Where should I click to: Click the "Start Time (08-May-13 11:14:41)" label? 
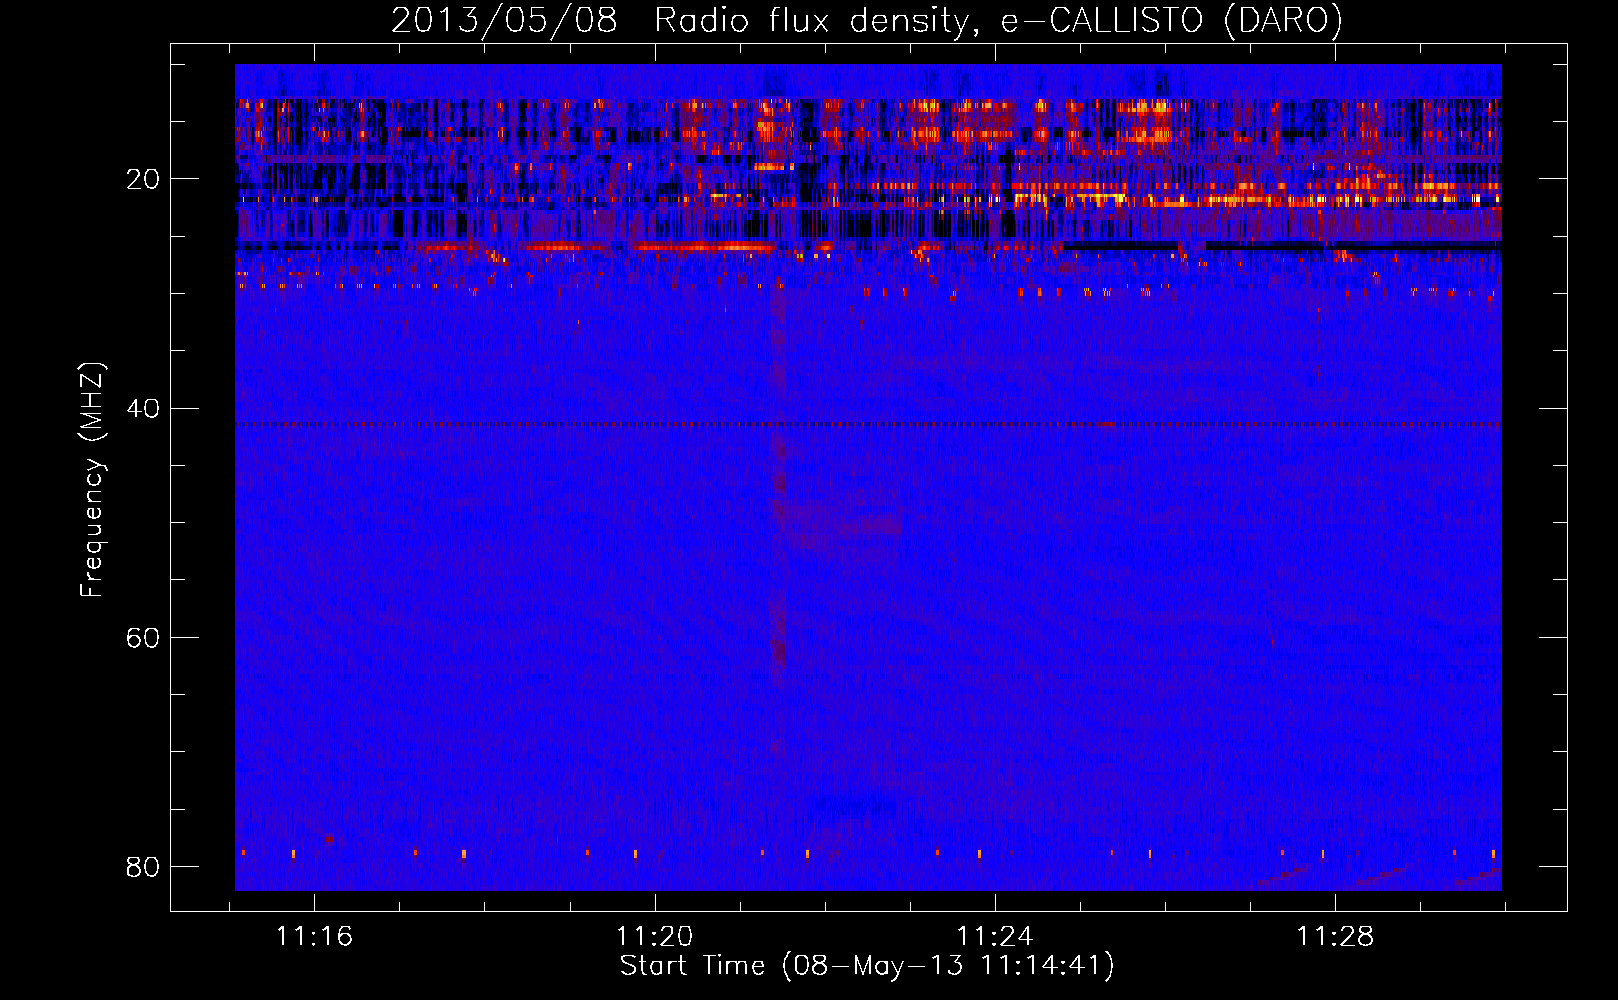(867, 966)
